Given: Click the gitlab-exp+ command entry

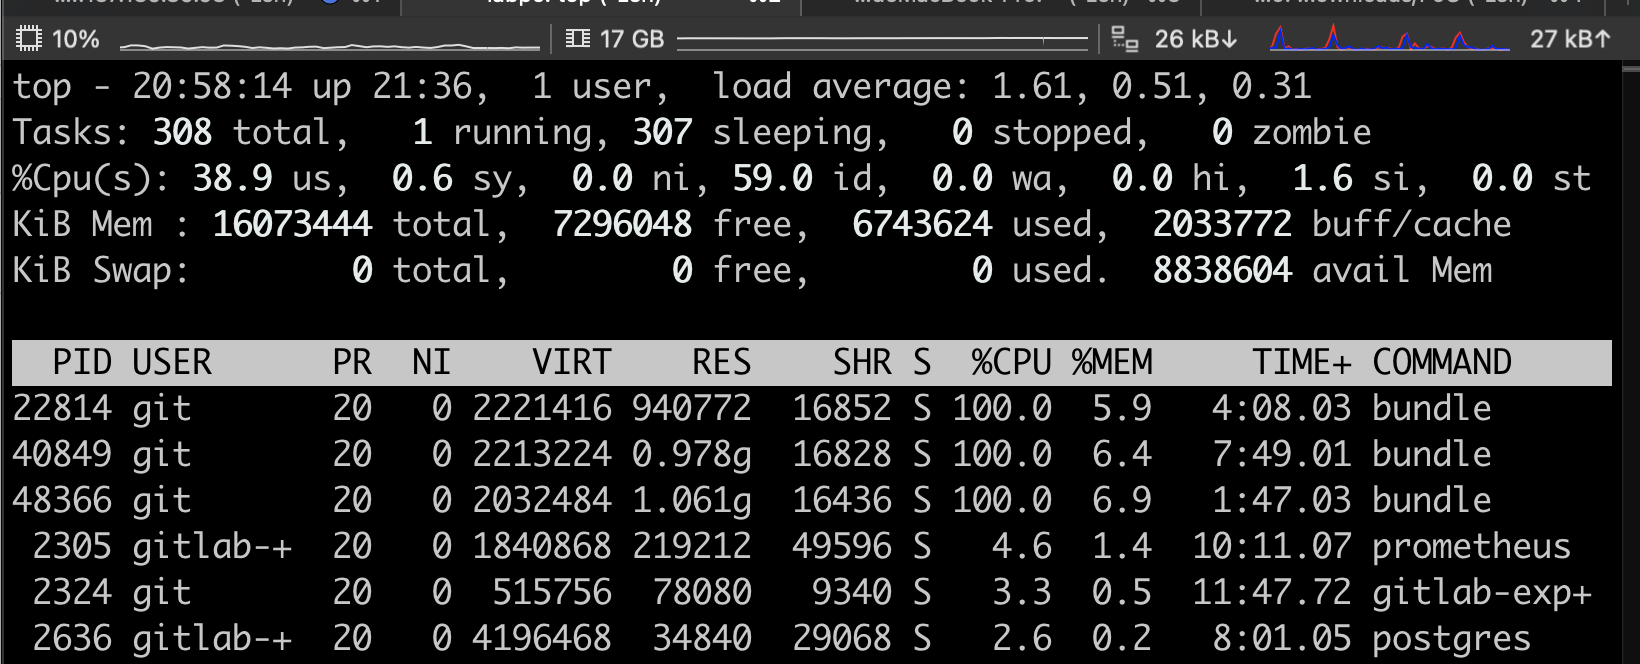Looking at the screenshot, I should (x=1481, y=592).
